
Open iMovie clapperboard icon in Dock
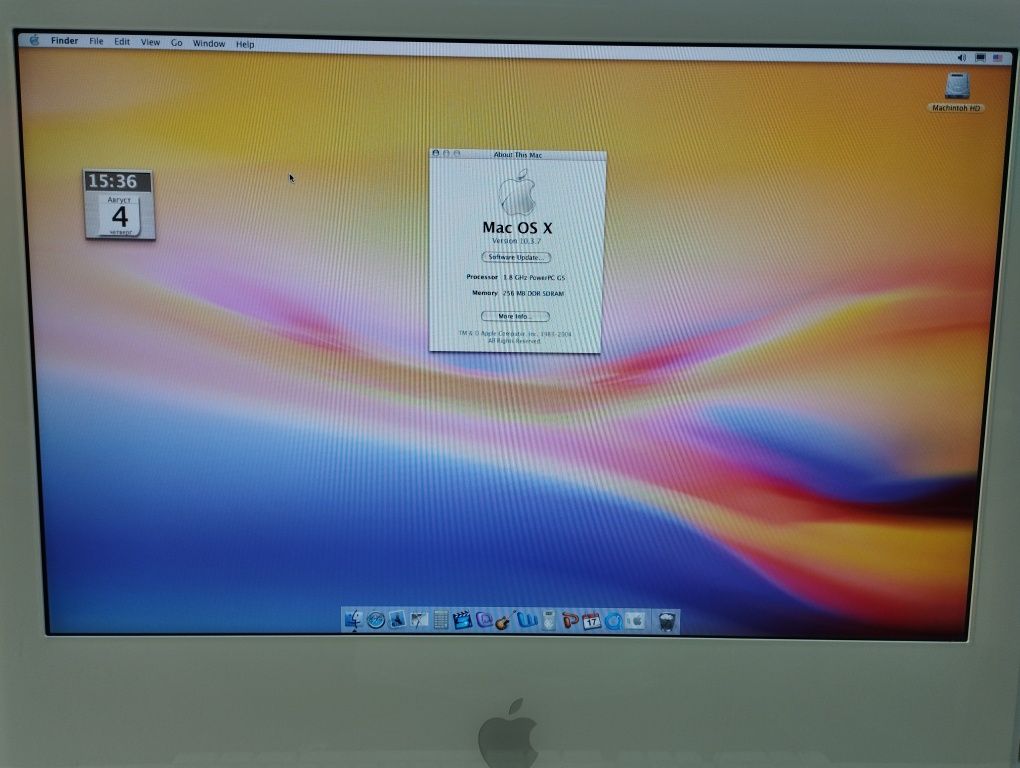click(x=462, y=620)
